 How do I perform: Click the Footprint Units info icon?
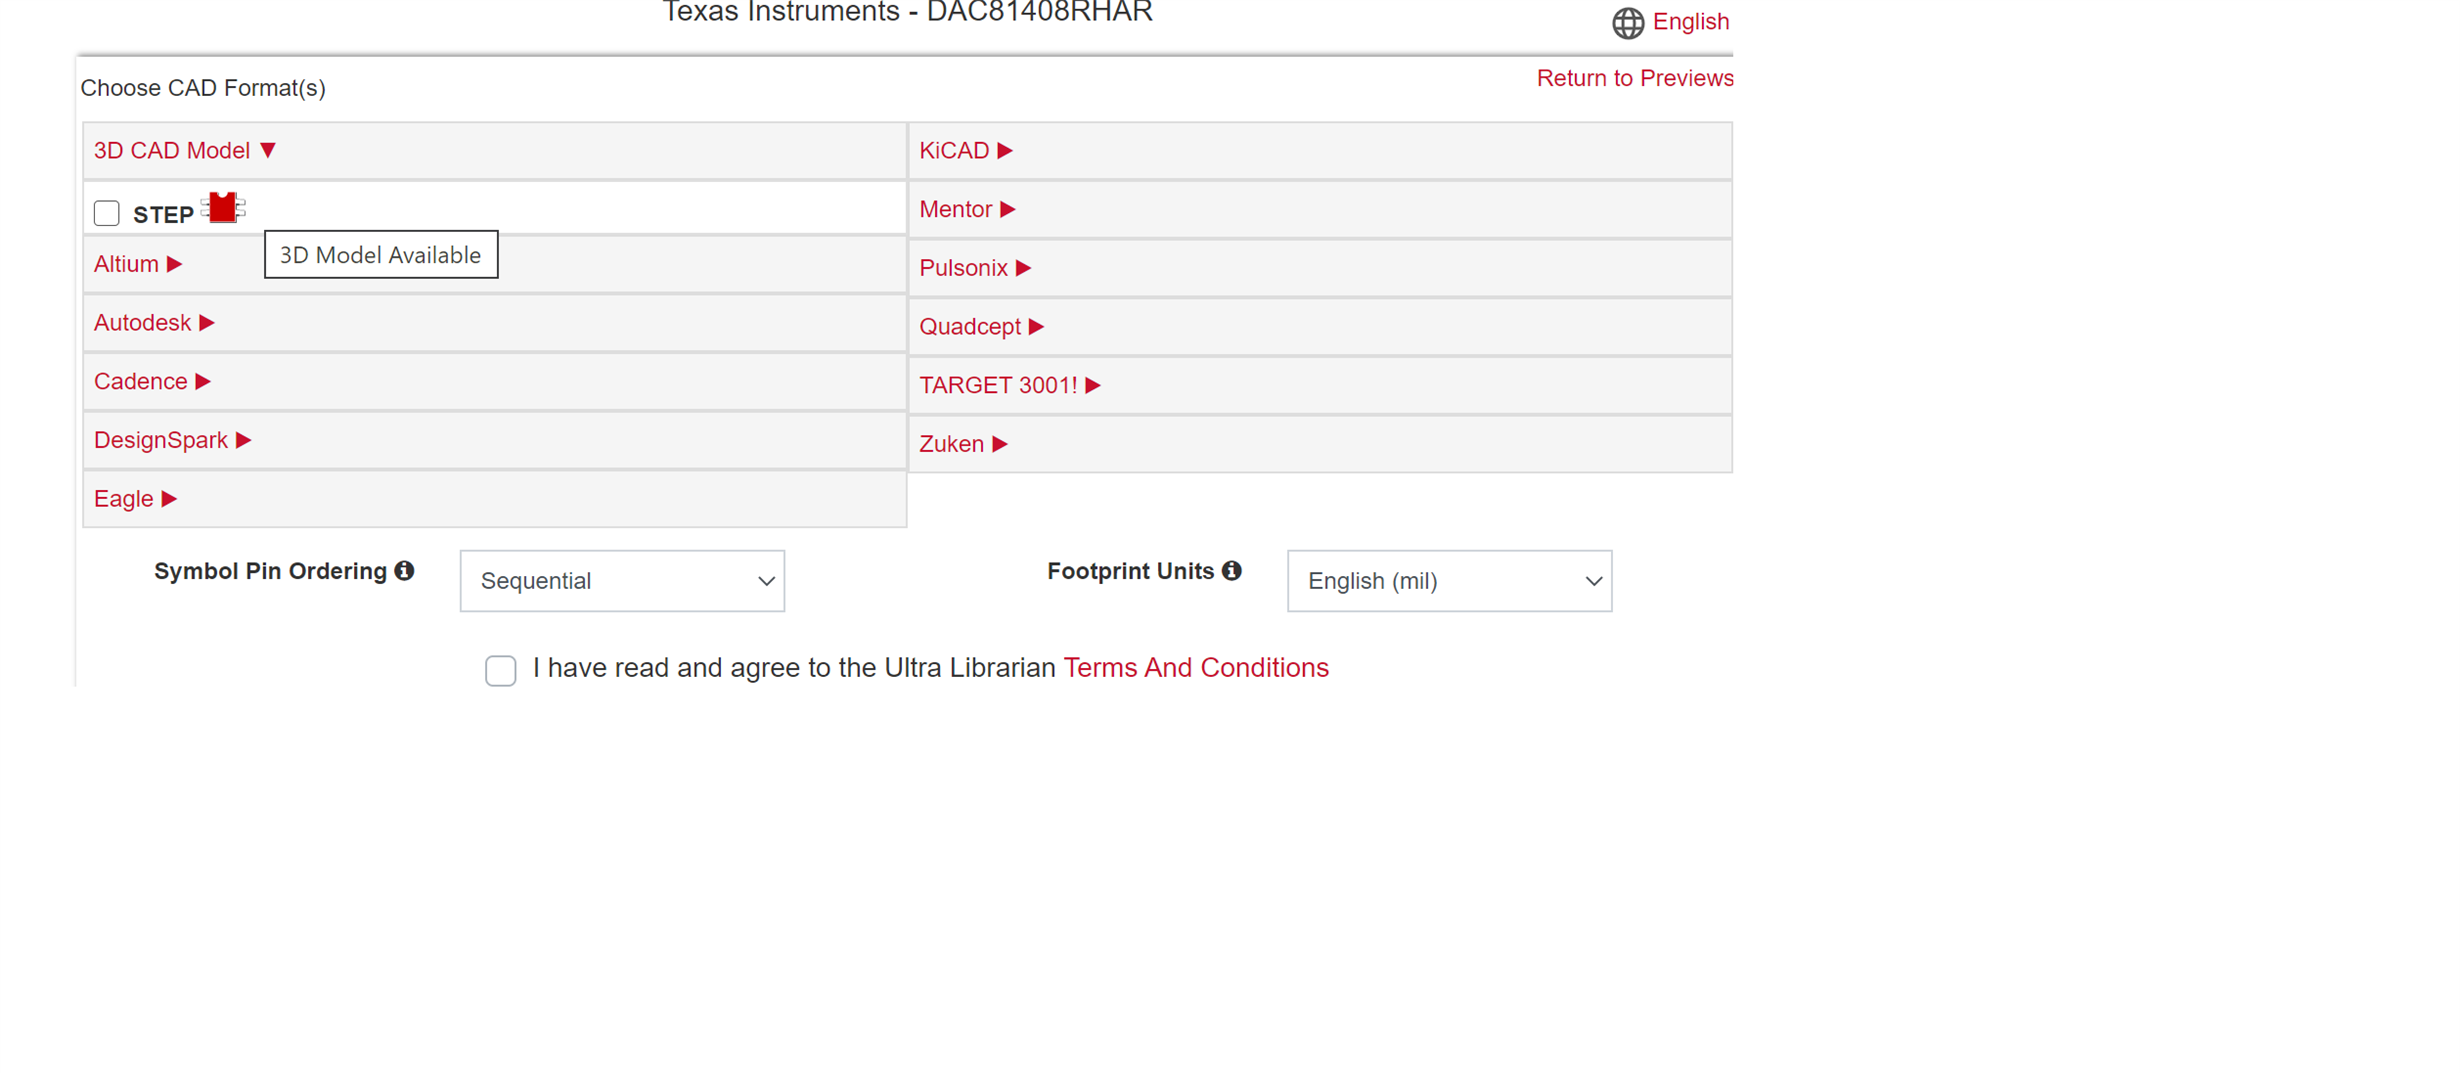pyautogui.click(x=1232, y=570)
